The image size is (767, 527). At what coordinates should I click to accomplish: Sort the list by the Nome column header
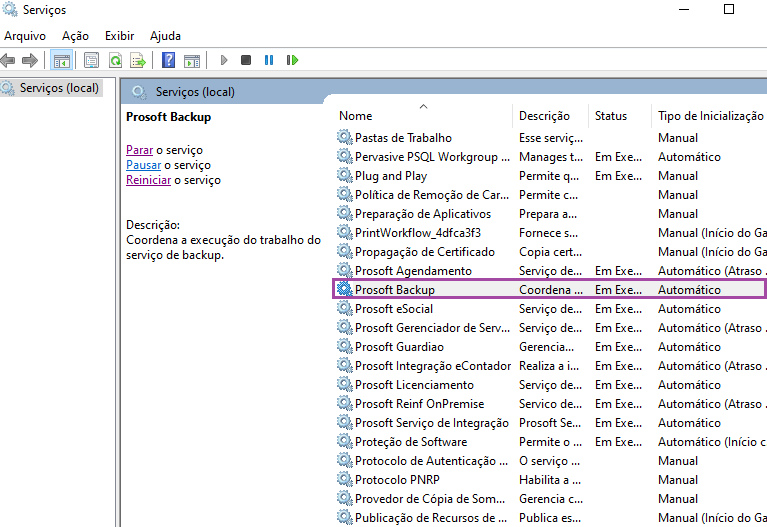(x=356, y=116)
